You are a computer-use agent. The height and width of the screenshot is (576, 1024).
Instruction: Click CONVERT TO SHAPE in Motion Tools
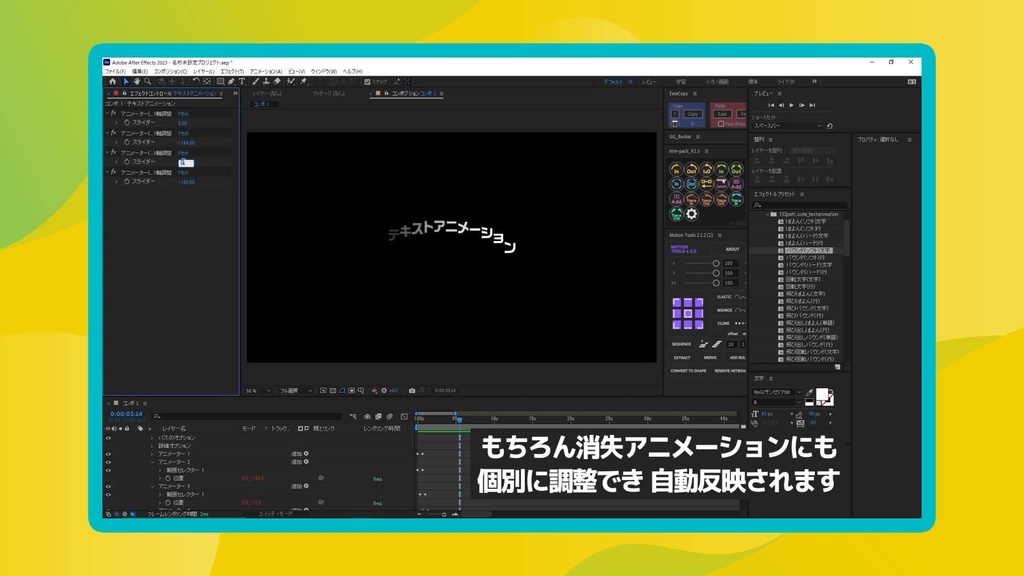(x=688, y=371)
